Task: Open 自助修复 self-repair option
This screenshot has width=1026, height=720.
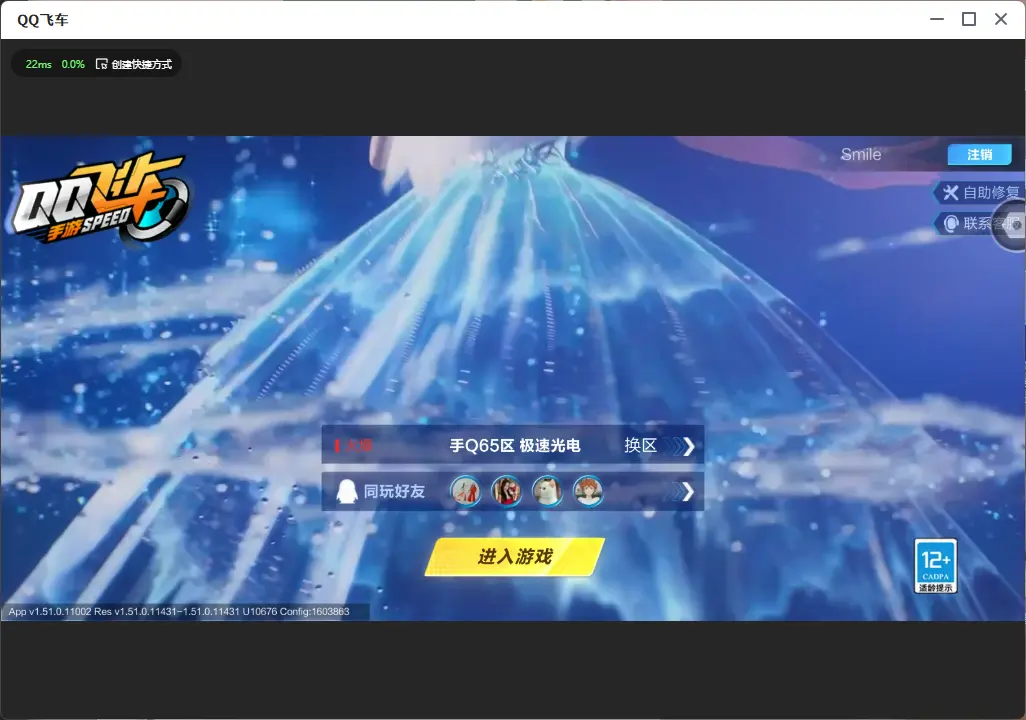Action: [979, 192]
